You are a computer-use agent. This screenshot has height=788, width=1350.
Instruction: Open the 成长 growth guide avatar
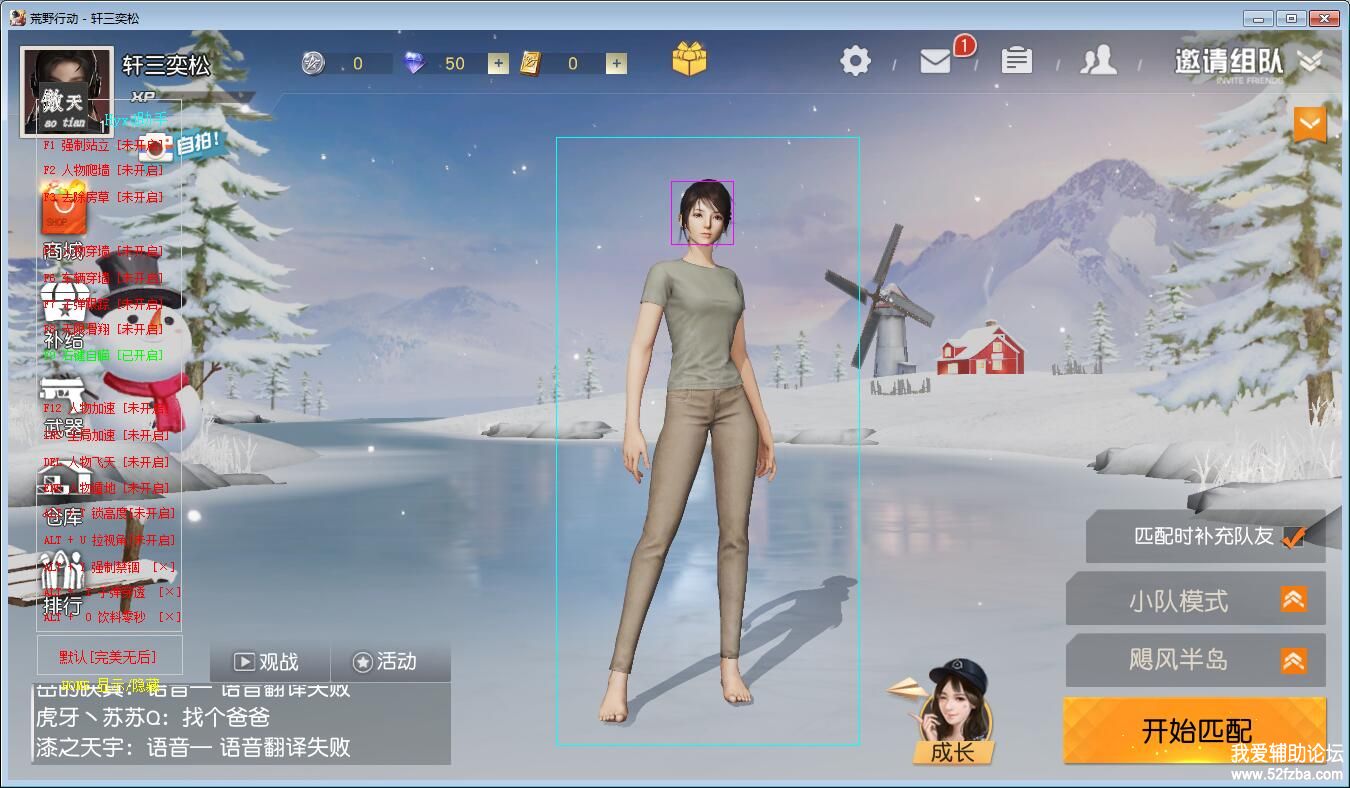(953, 712)
